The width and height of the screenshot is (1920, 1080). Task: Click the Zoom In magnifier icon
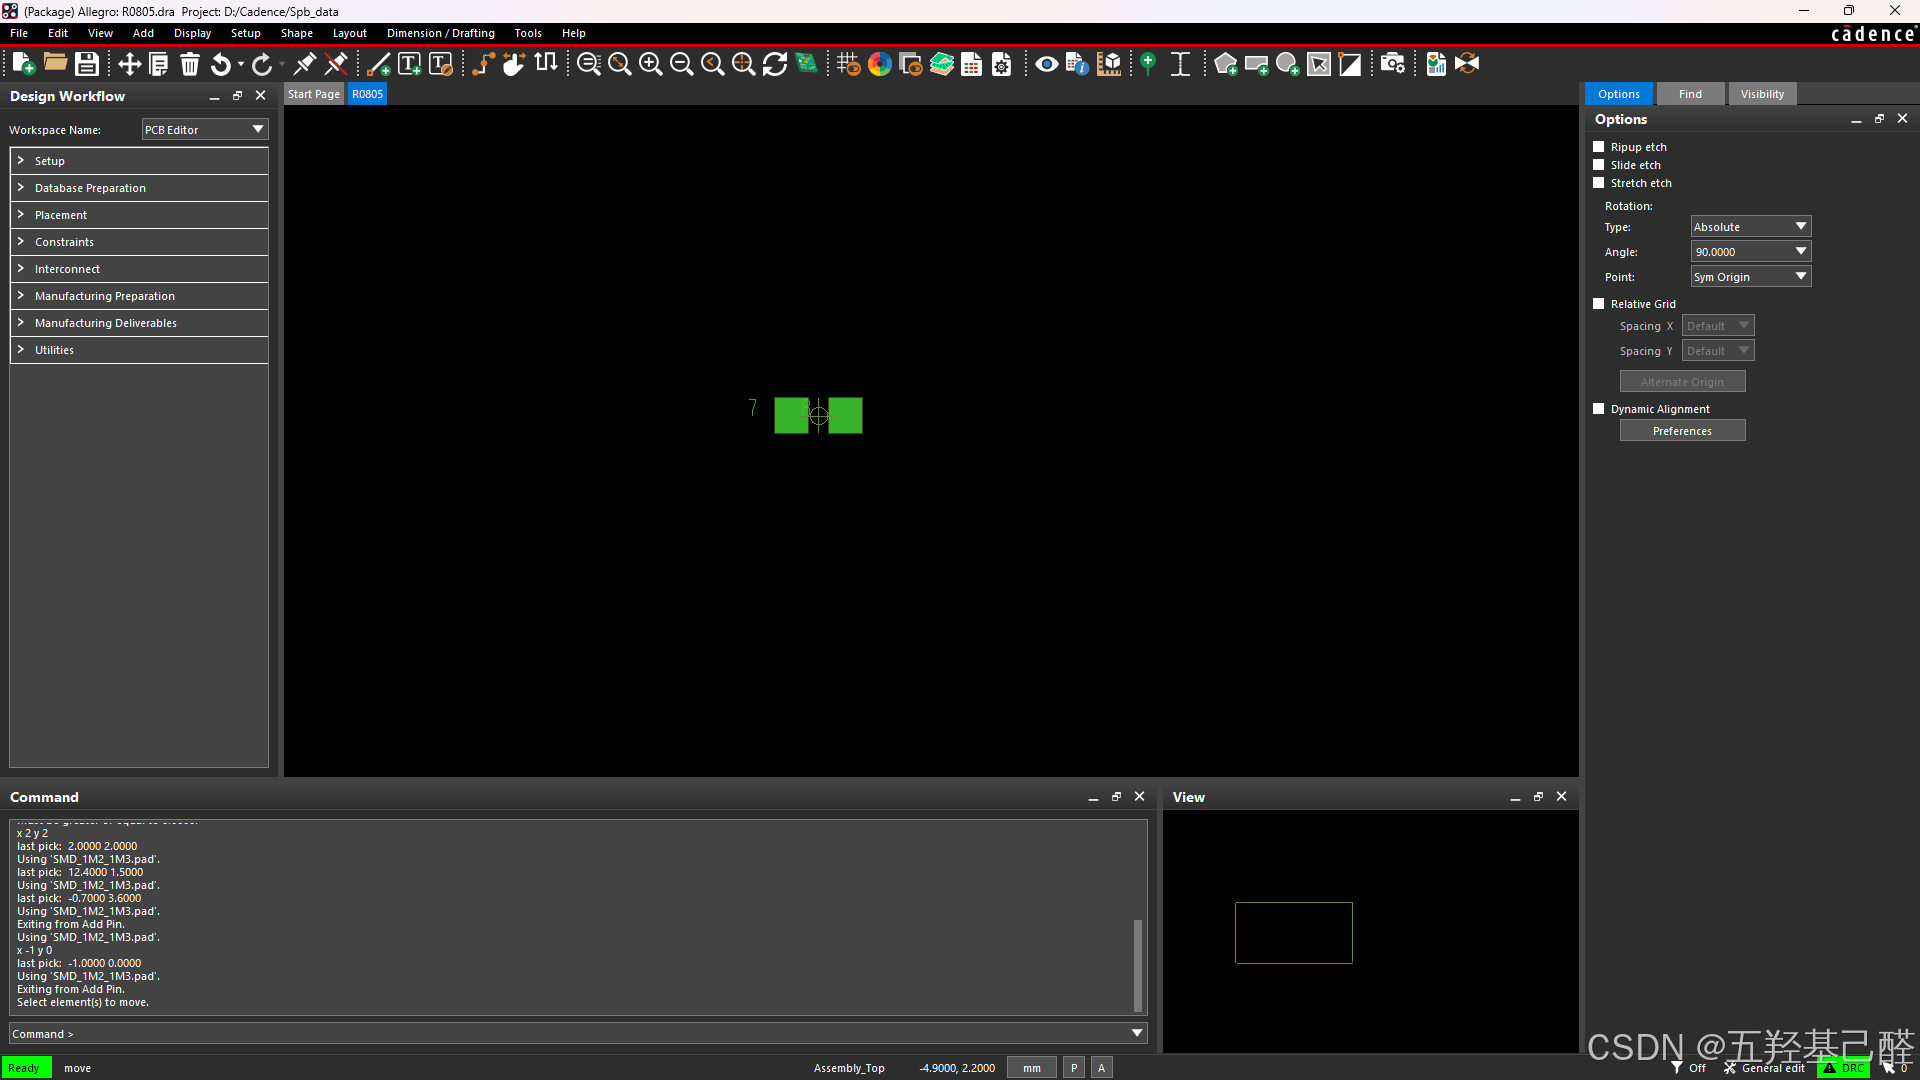click(650, 64)
